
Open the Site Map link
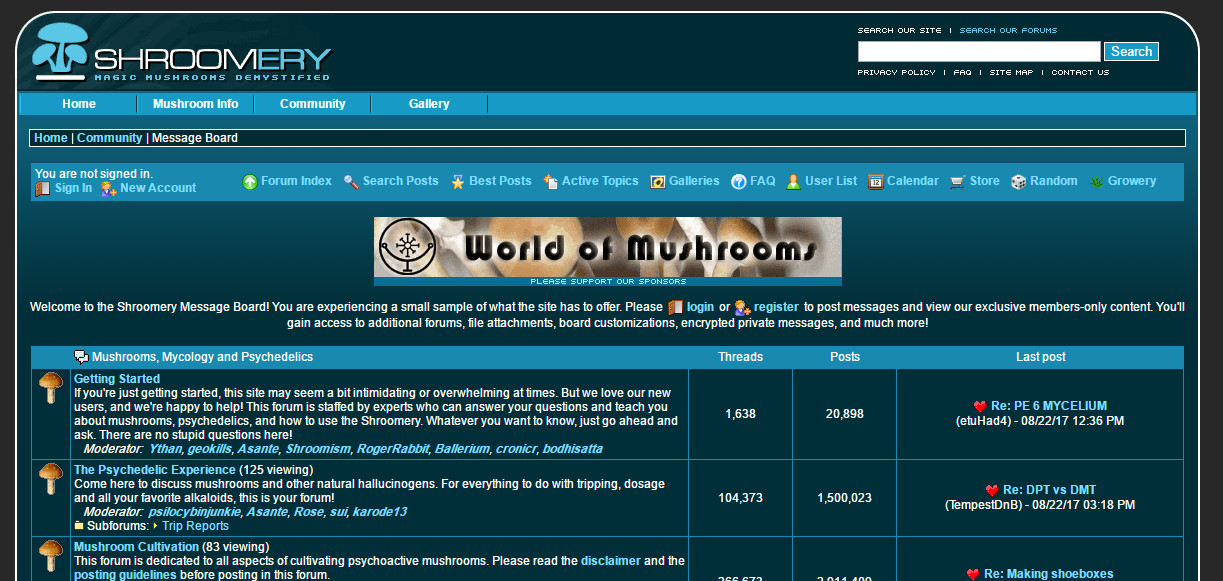pyautogui.click(x=1011, y=73)
